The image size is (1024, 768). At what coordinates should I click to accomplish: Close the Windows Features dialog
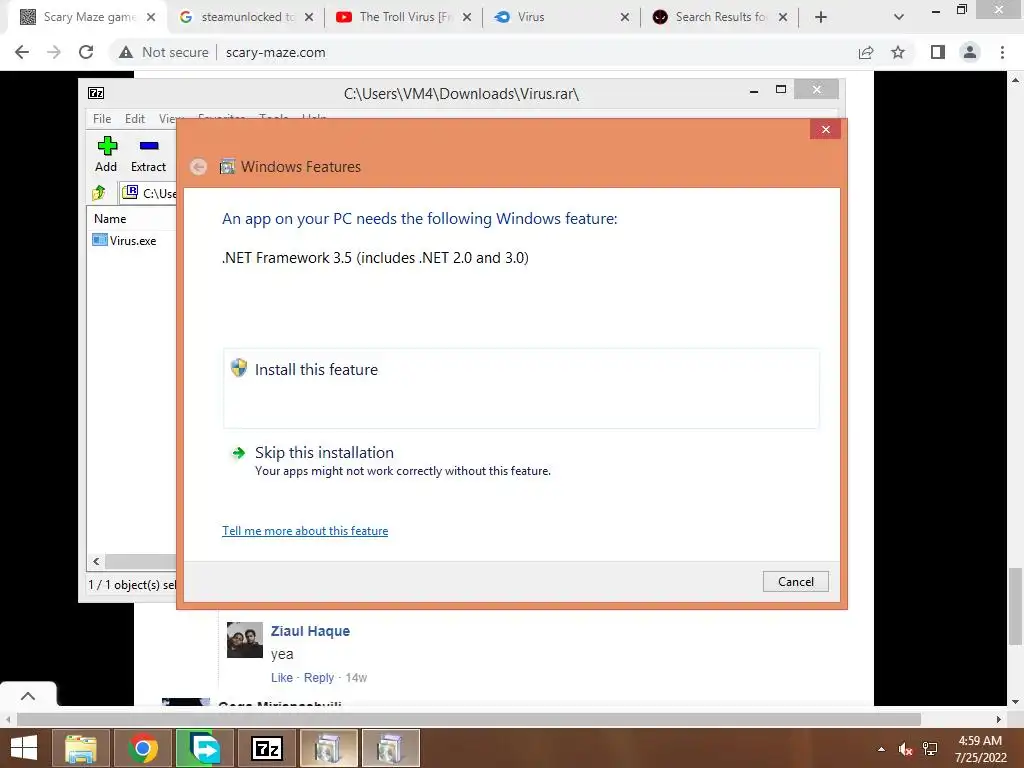(825, 129)
